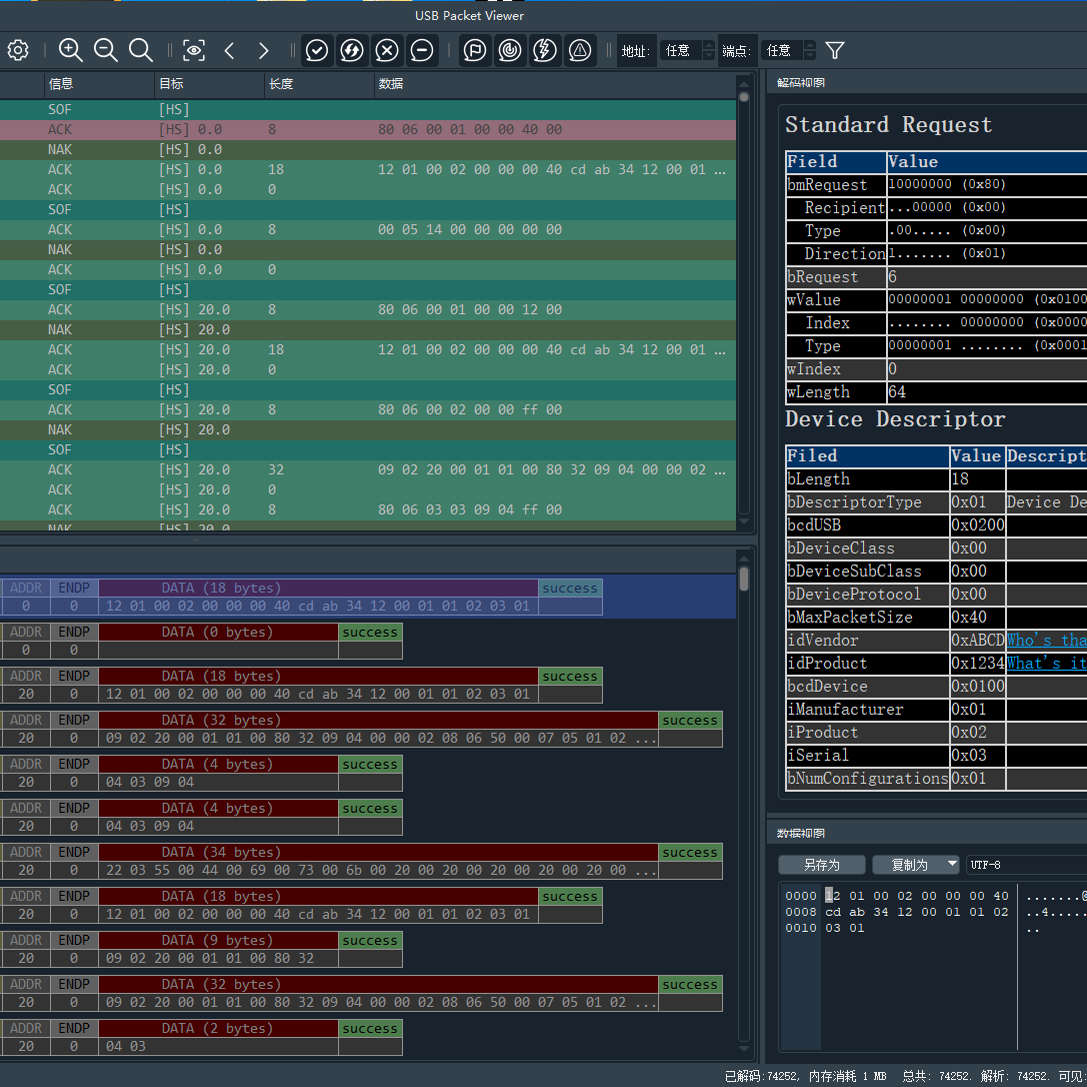
Task: Open the 地址 address dropdown
Action: [x=686, y=50]
